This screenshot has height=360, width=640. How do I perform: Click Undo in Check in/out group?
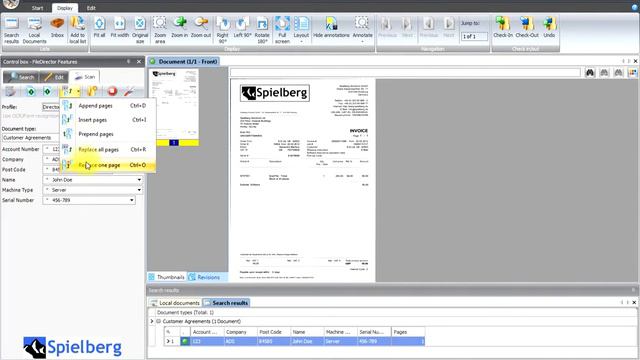pyautogui.click(x=549, y=28)
